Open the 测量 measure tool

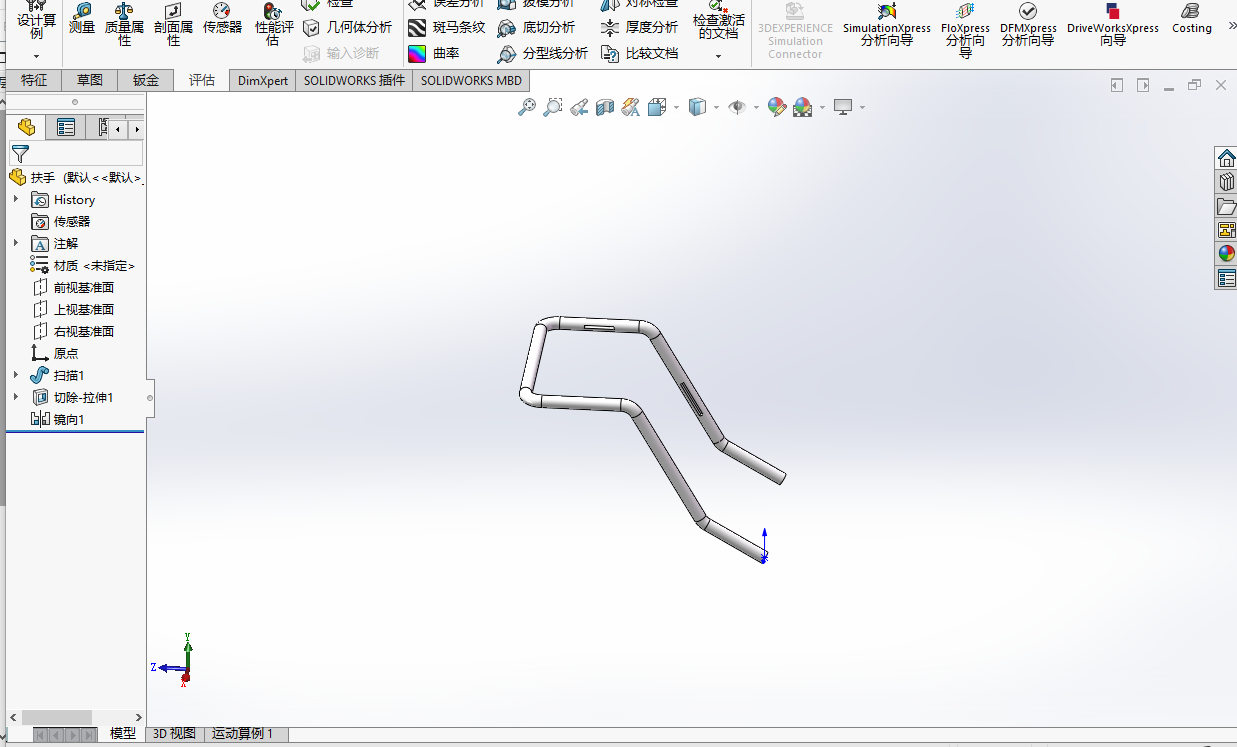[x=82, y=19]
